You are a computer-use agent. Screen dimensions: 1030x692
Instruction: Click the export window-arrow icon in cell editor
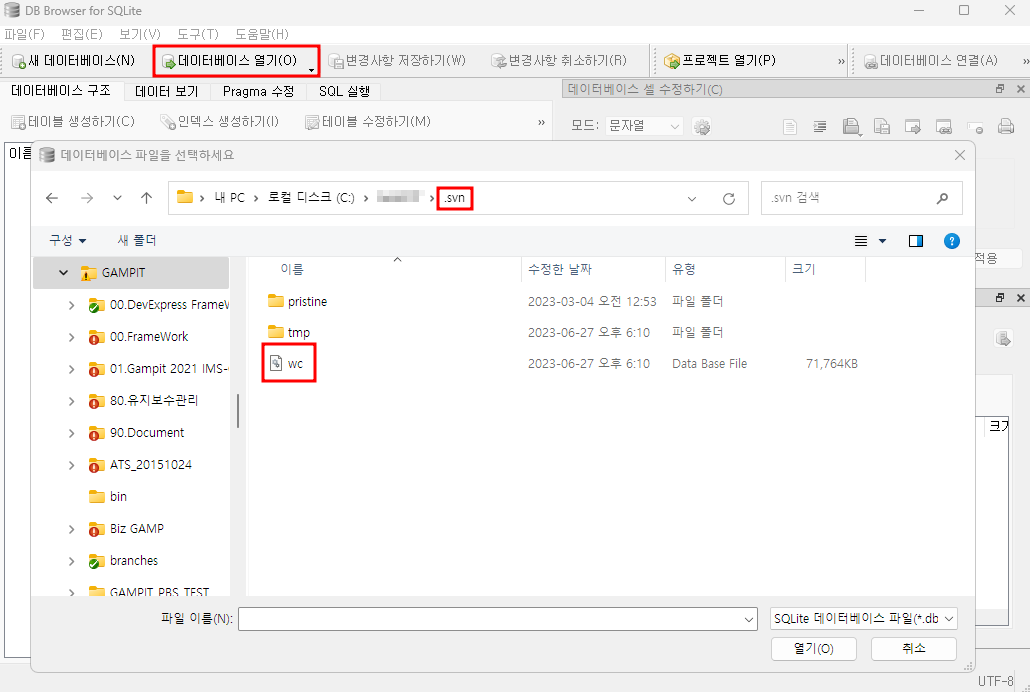coord(912,127)
